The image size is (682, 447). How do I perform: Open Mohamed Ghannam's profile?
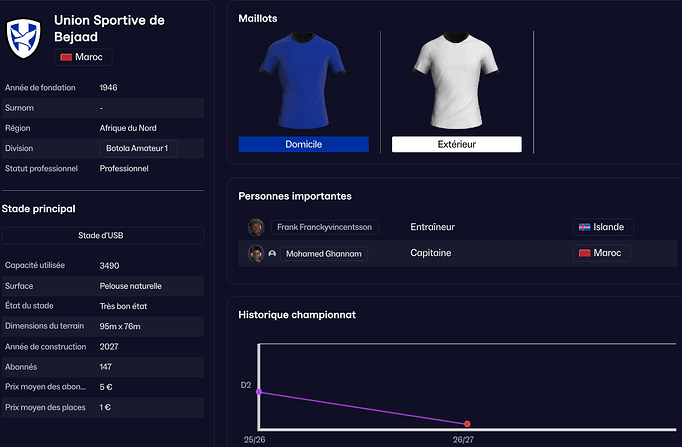[324, 254]
